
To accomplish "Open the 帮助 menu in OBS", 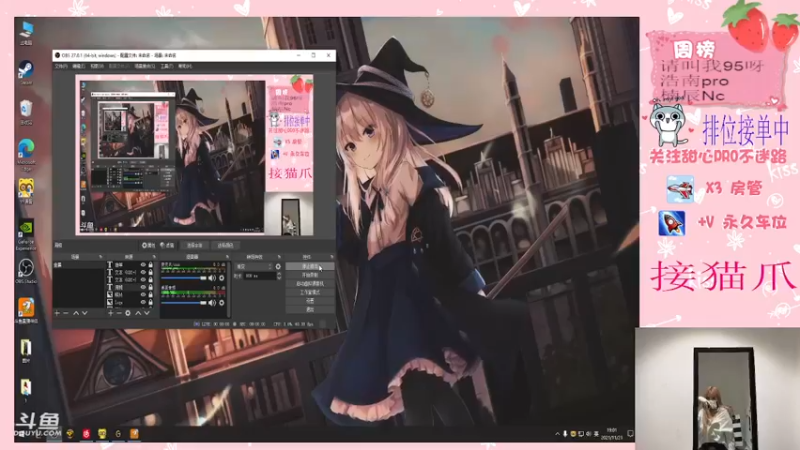I will (185, 66).
